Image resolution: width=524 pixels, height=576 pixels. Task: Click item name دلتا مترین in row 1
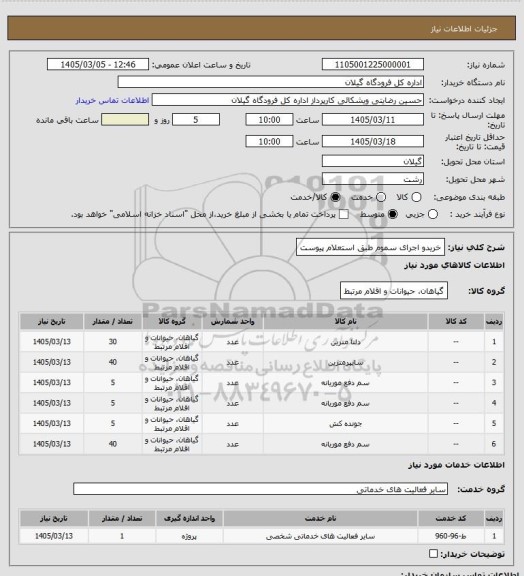[x=345, y=342]
